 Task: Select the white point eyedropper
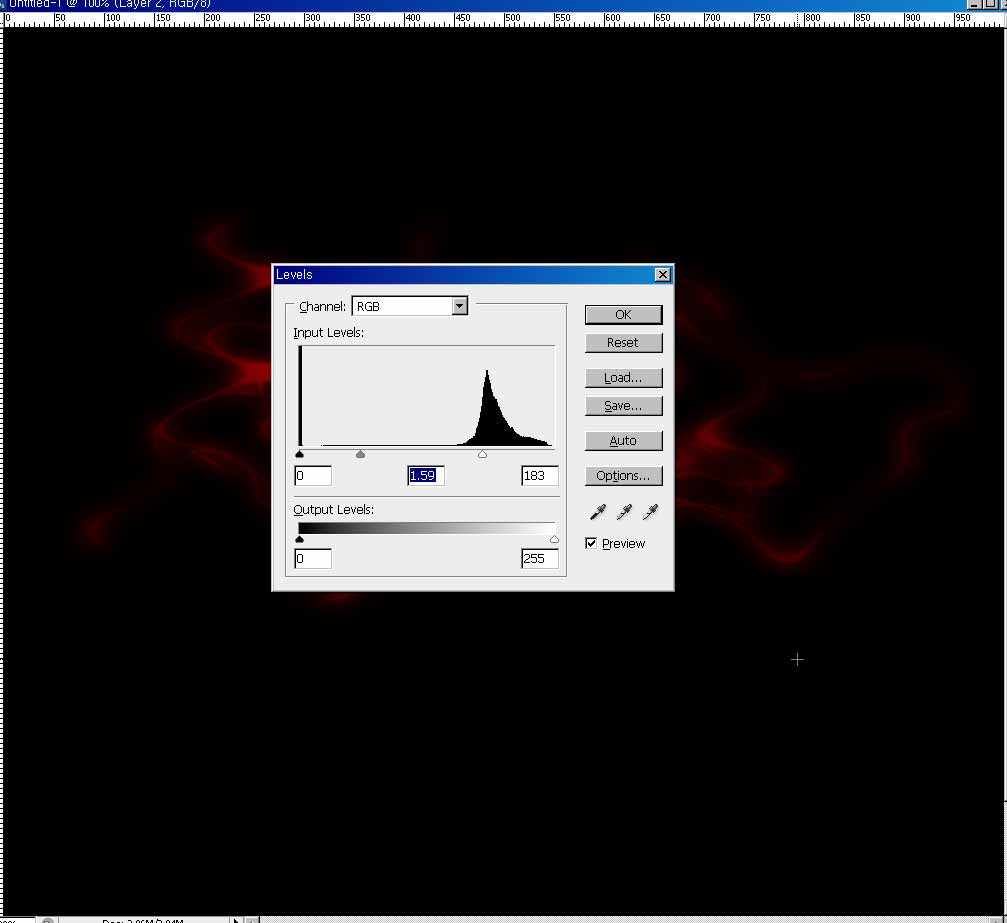click(x=651, y=512)
